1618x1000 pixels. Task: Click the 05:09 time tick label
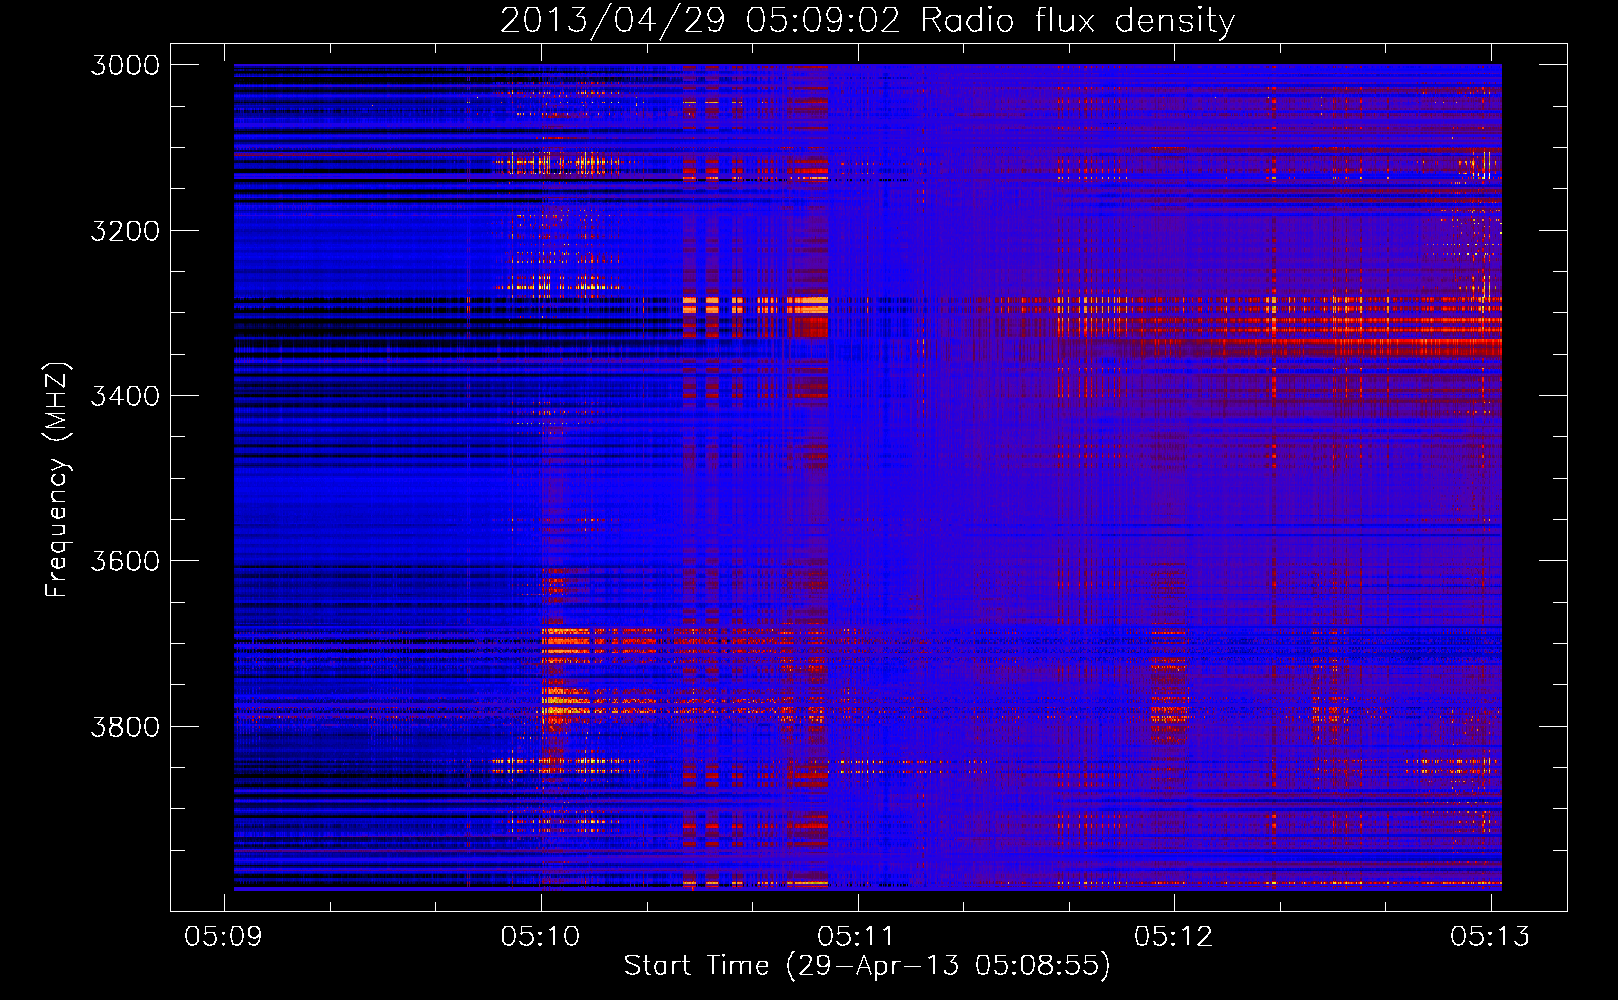[224, 936]
